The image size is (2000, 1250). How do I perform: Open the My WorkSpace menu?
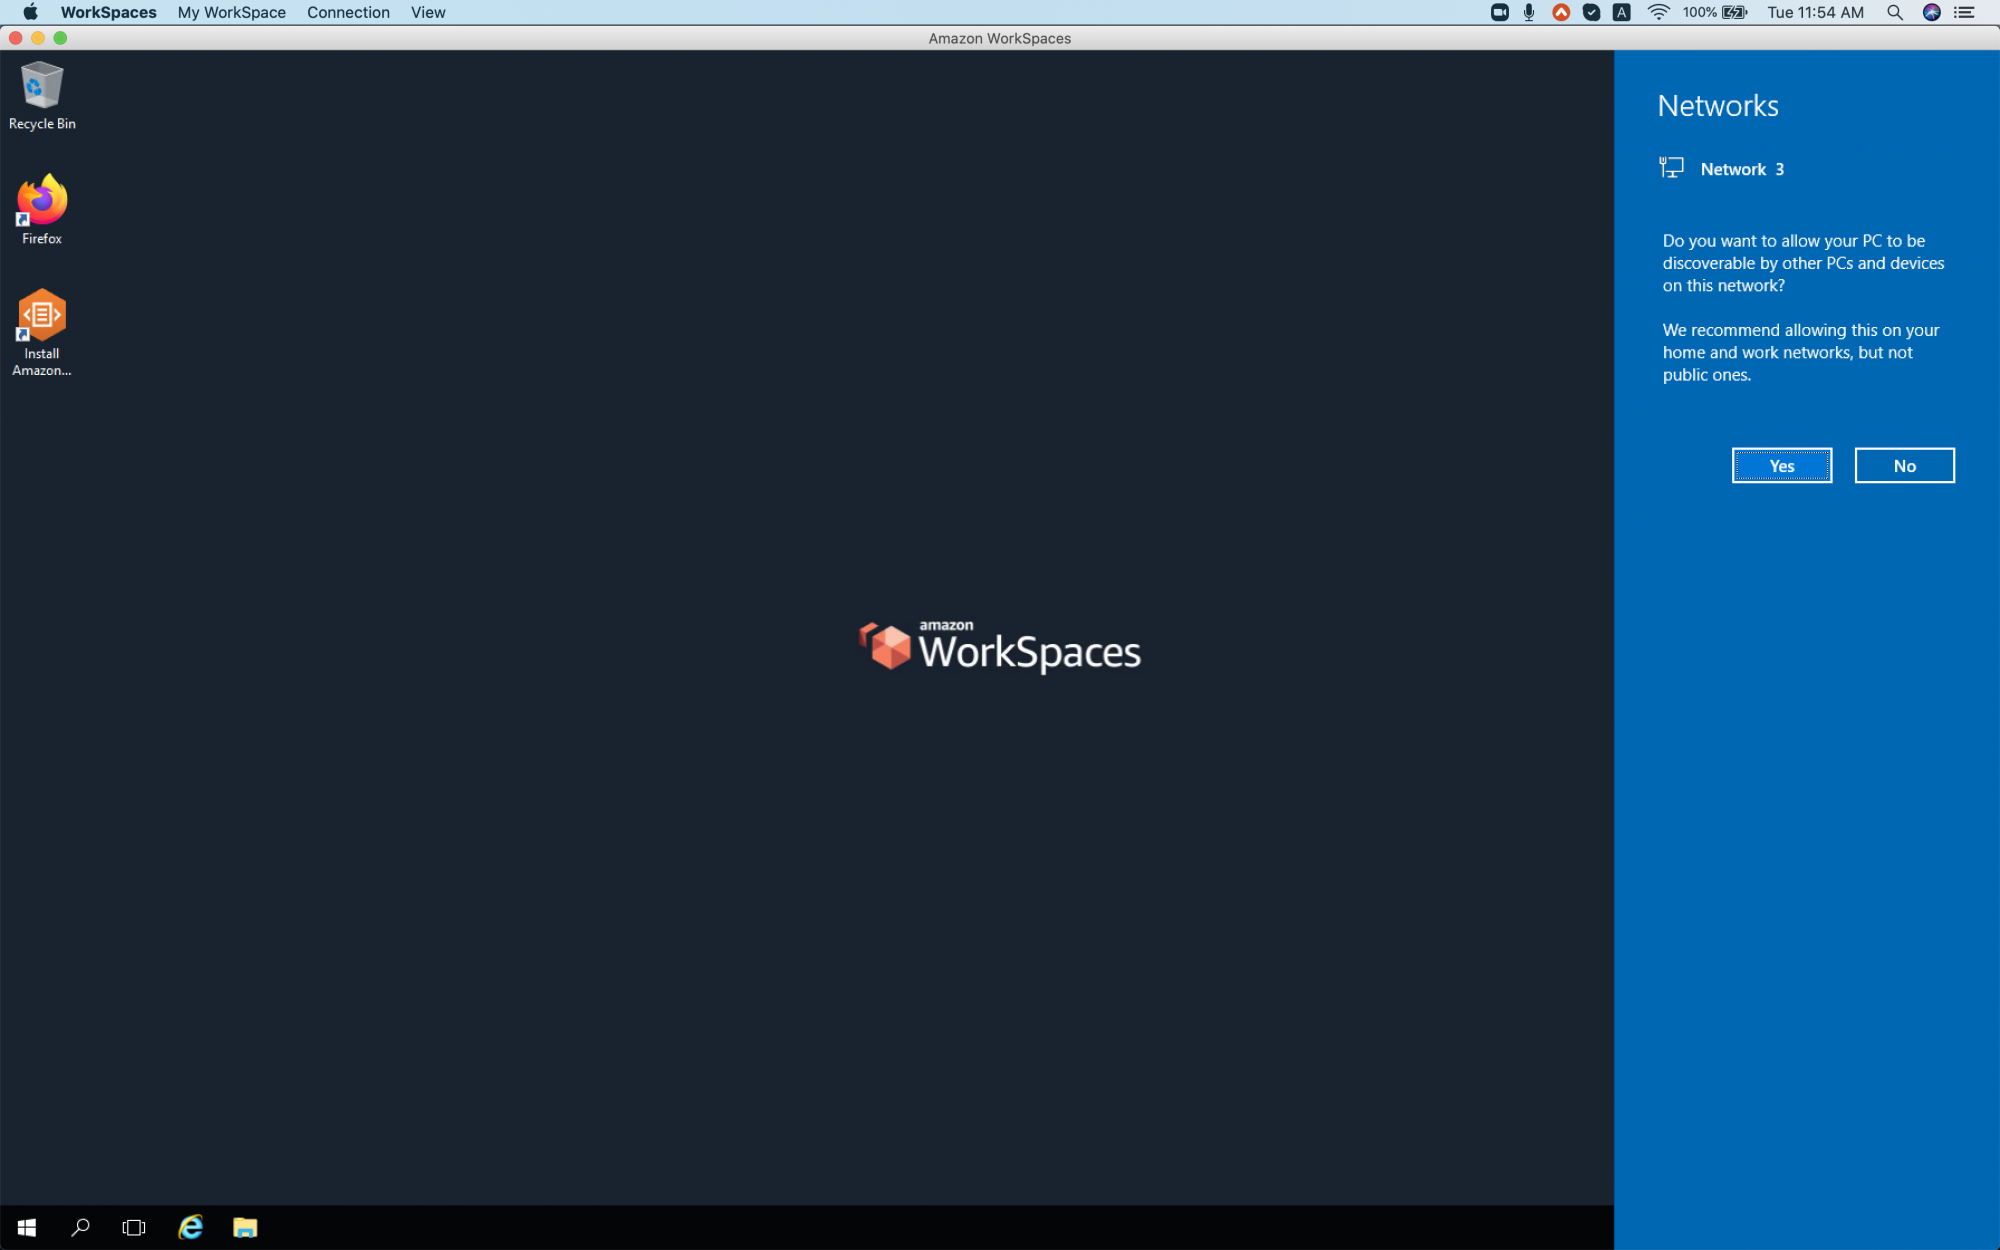pos(231,12)
